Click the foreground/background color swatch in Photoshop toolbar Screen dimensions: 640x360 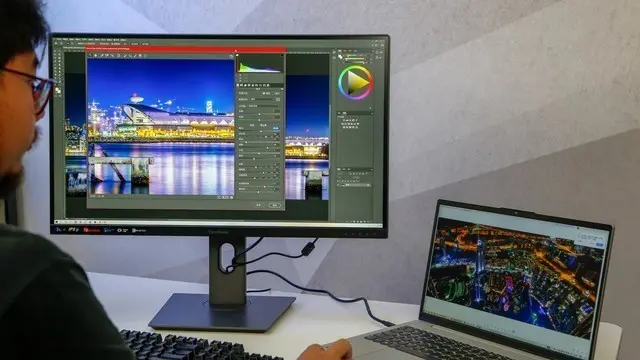[x=58, y=91]
